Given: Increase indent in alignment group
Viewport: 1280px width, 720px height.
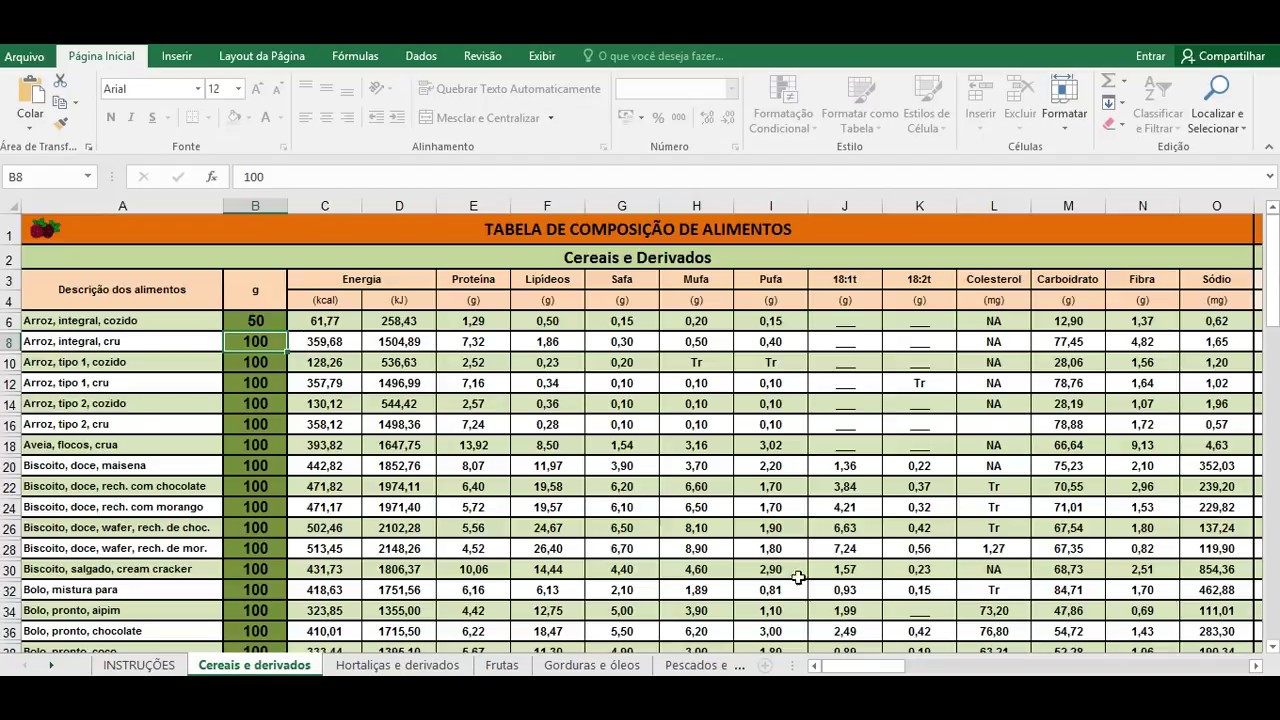Looking at the screenshot, I should tap(395, 118).
